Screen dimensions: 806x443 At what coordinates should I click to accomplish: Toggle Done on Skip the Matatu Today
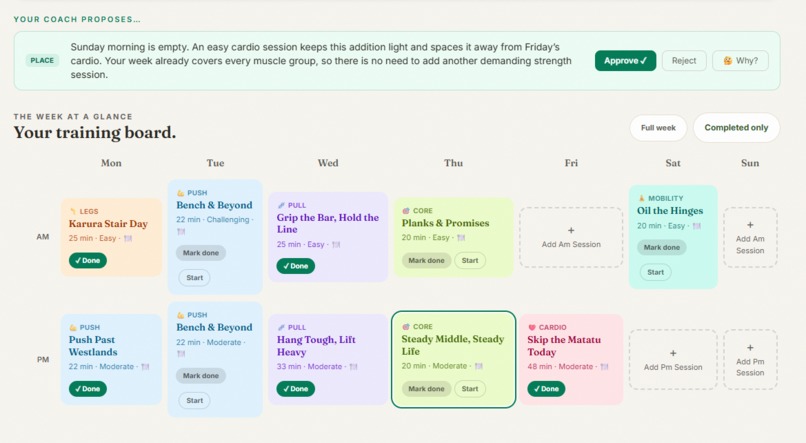click(546, 389)
